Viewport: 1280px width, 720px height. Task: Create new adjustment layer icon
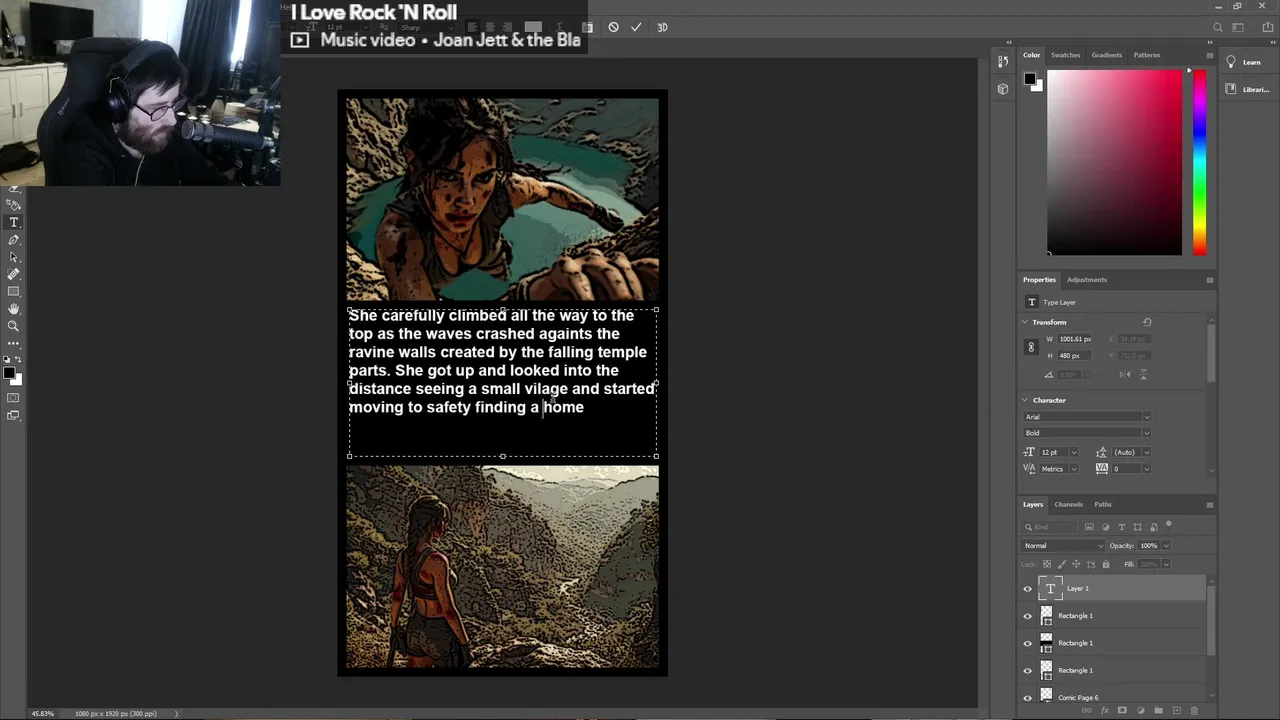point(1141,710)
